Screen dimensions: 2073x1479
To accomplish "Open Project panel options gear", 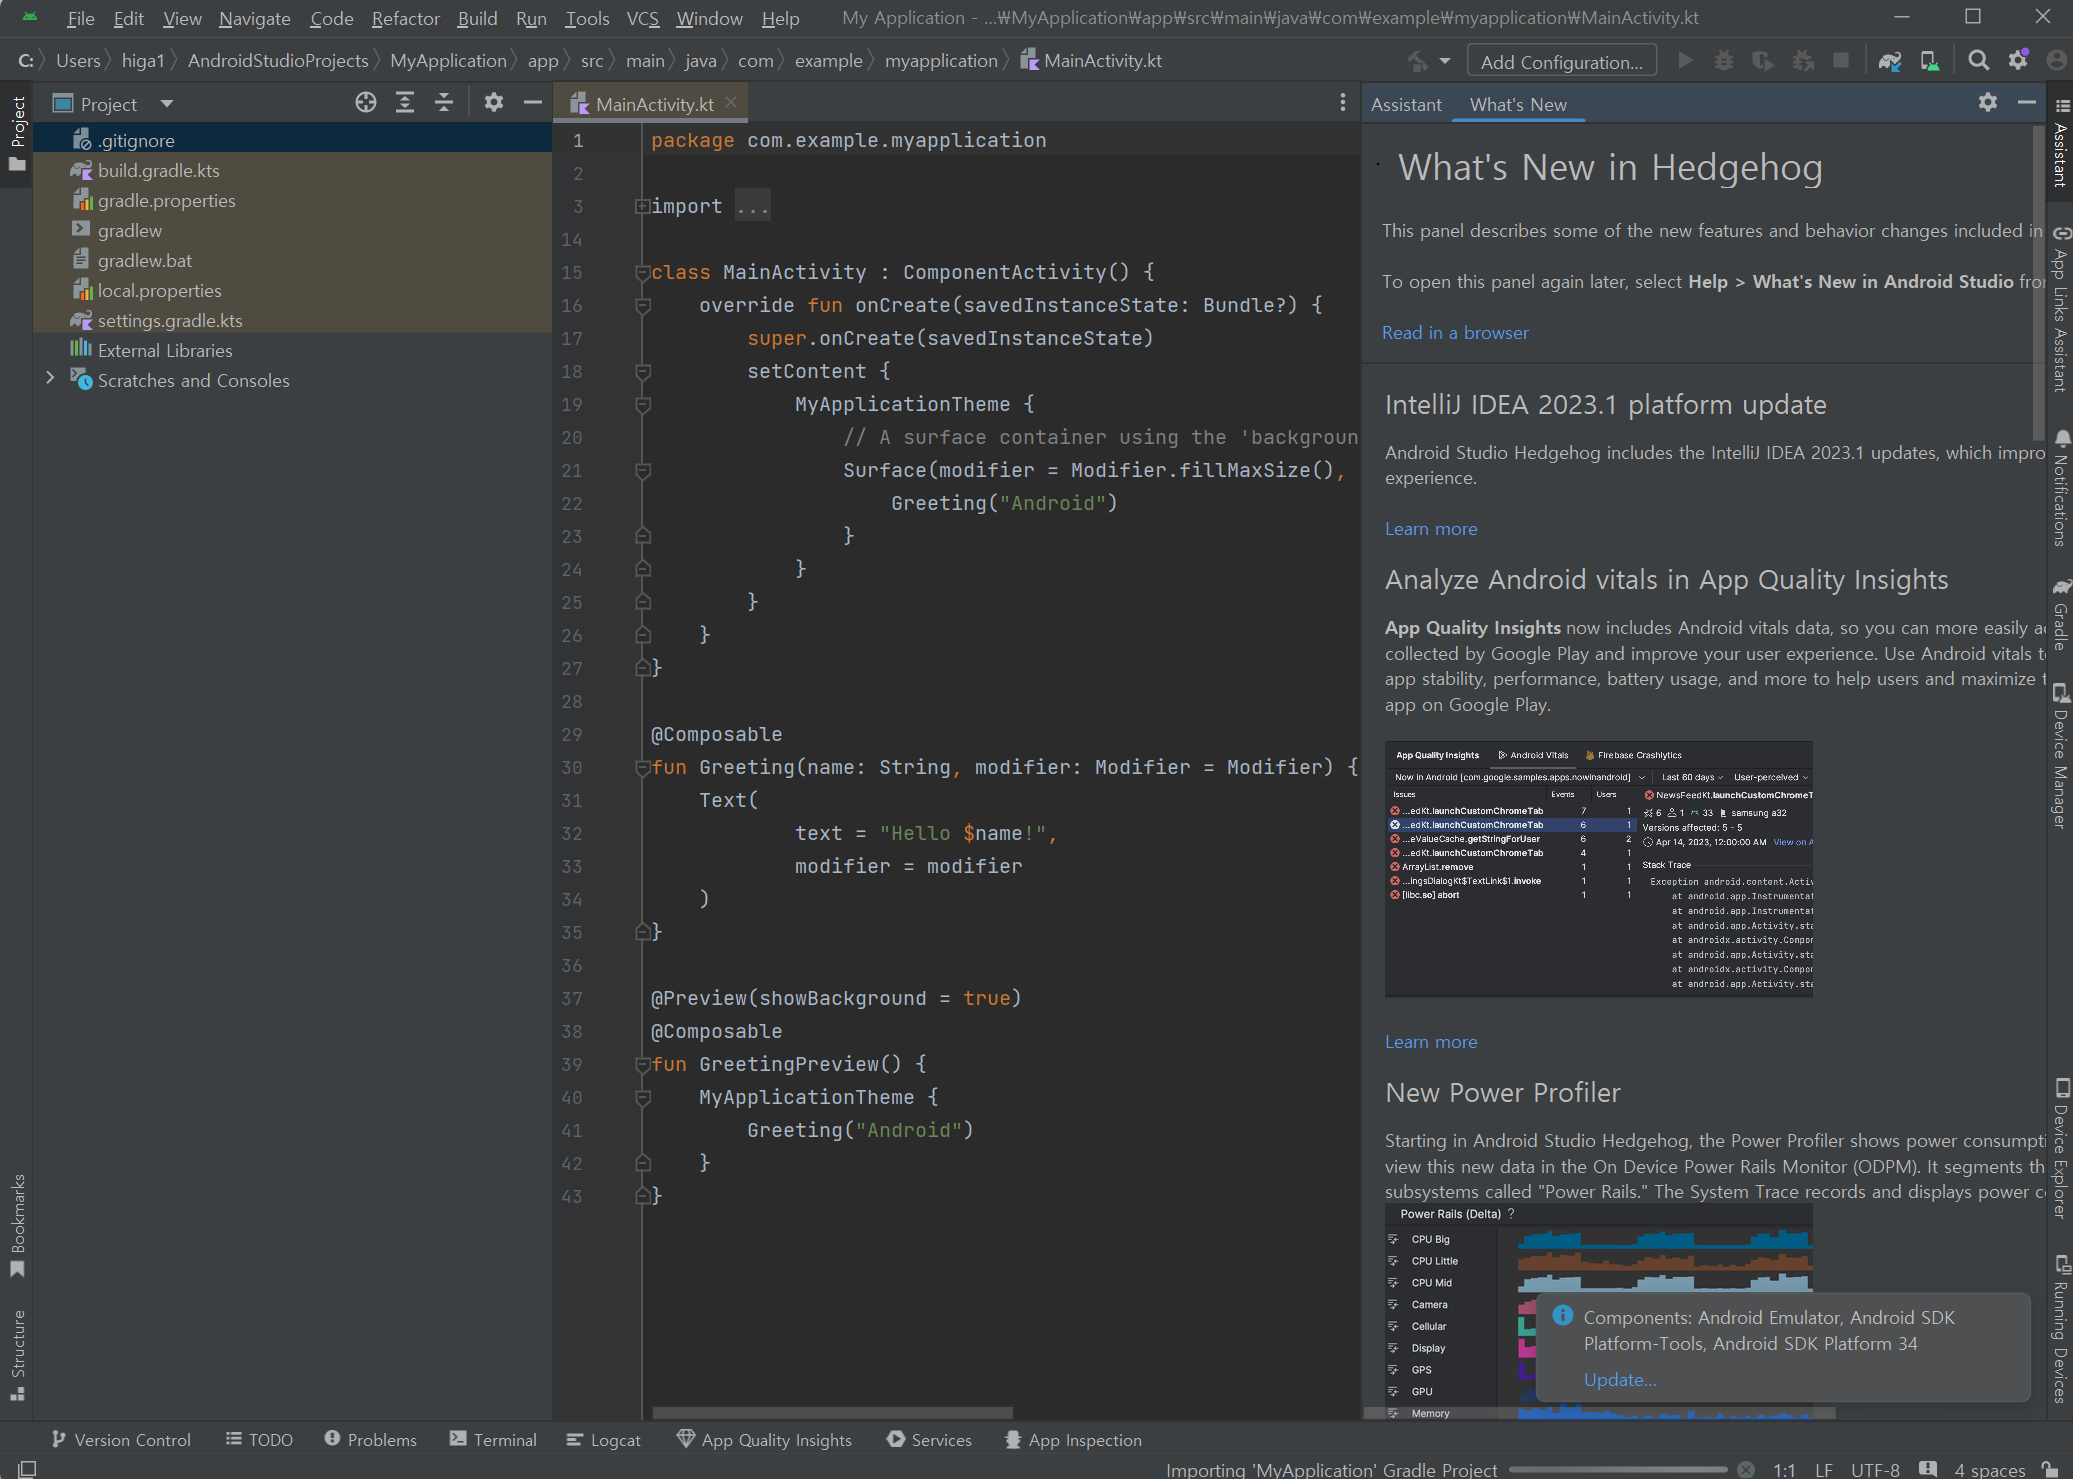I will point(494,103).
